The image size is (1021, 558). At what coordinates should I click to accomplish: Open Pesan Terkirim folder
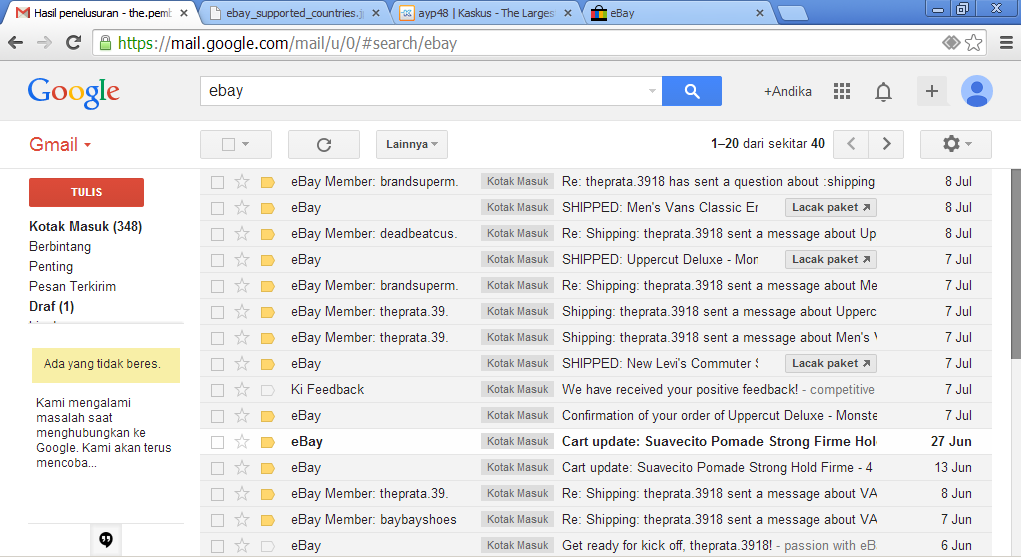coord(72,286)
